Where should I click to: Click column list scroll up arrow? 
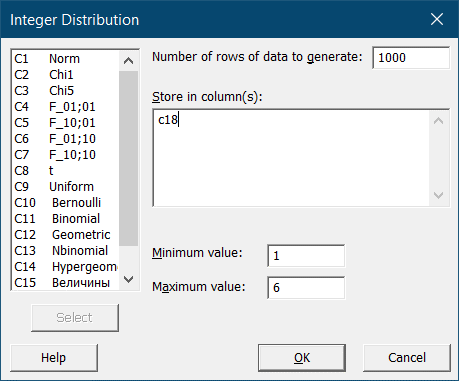point(128,61)
